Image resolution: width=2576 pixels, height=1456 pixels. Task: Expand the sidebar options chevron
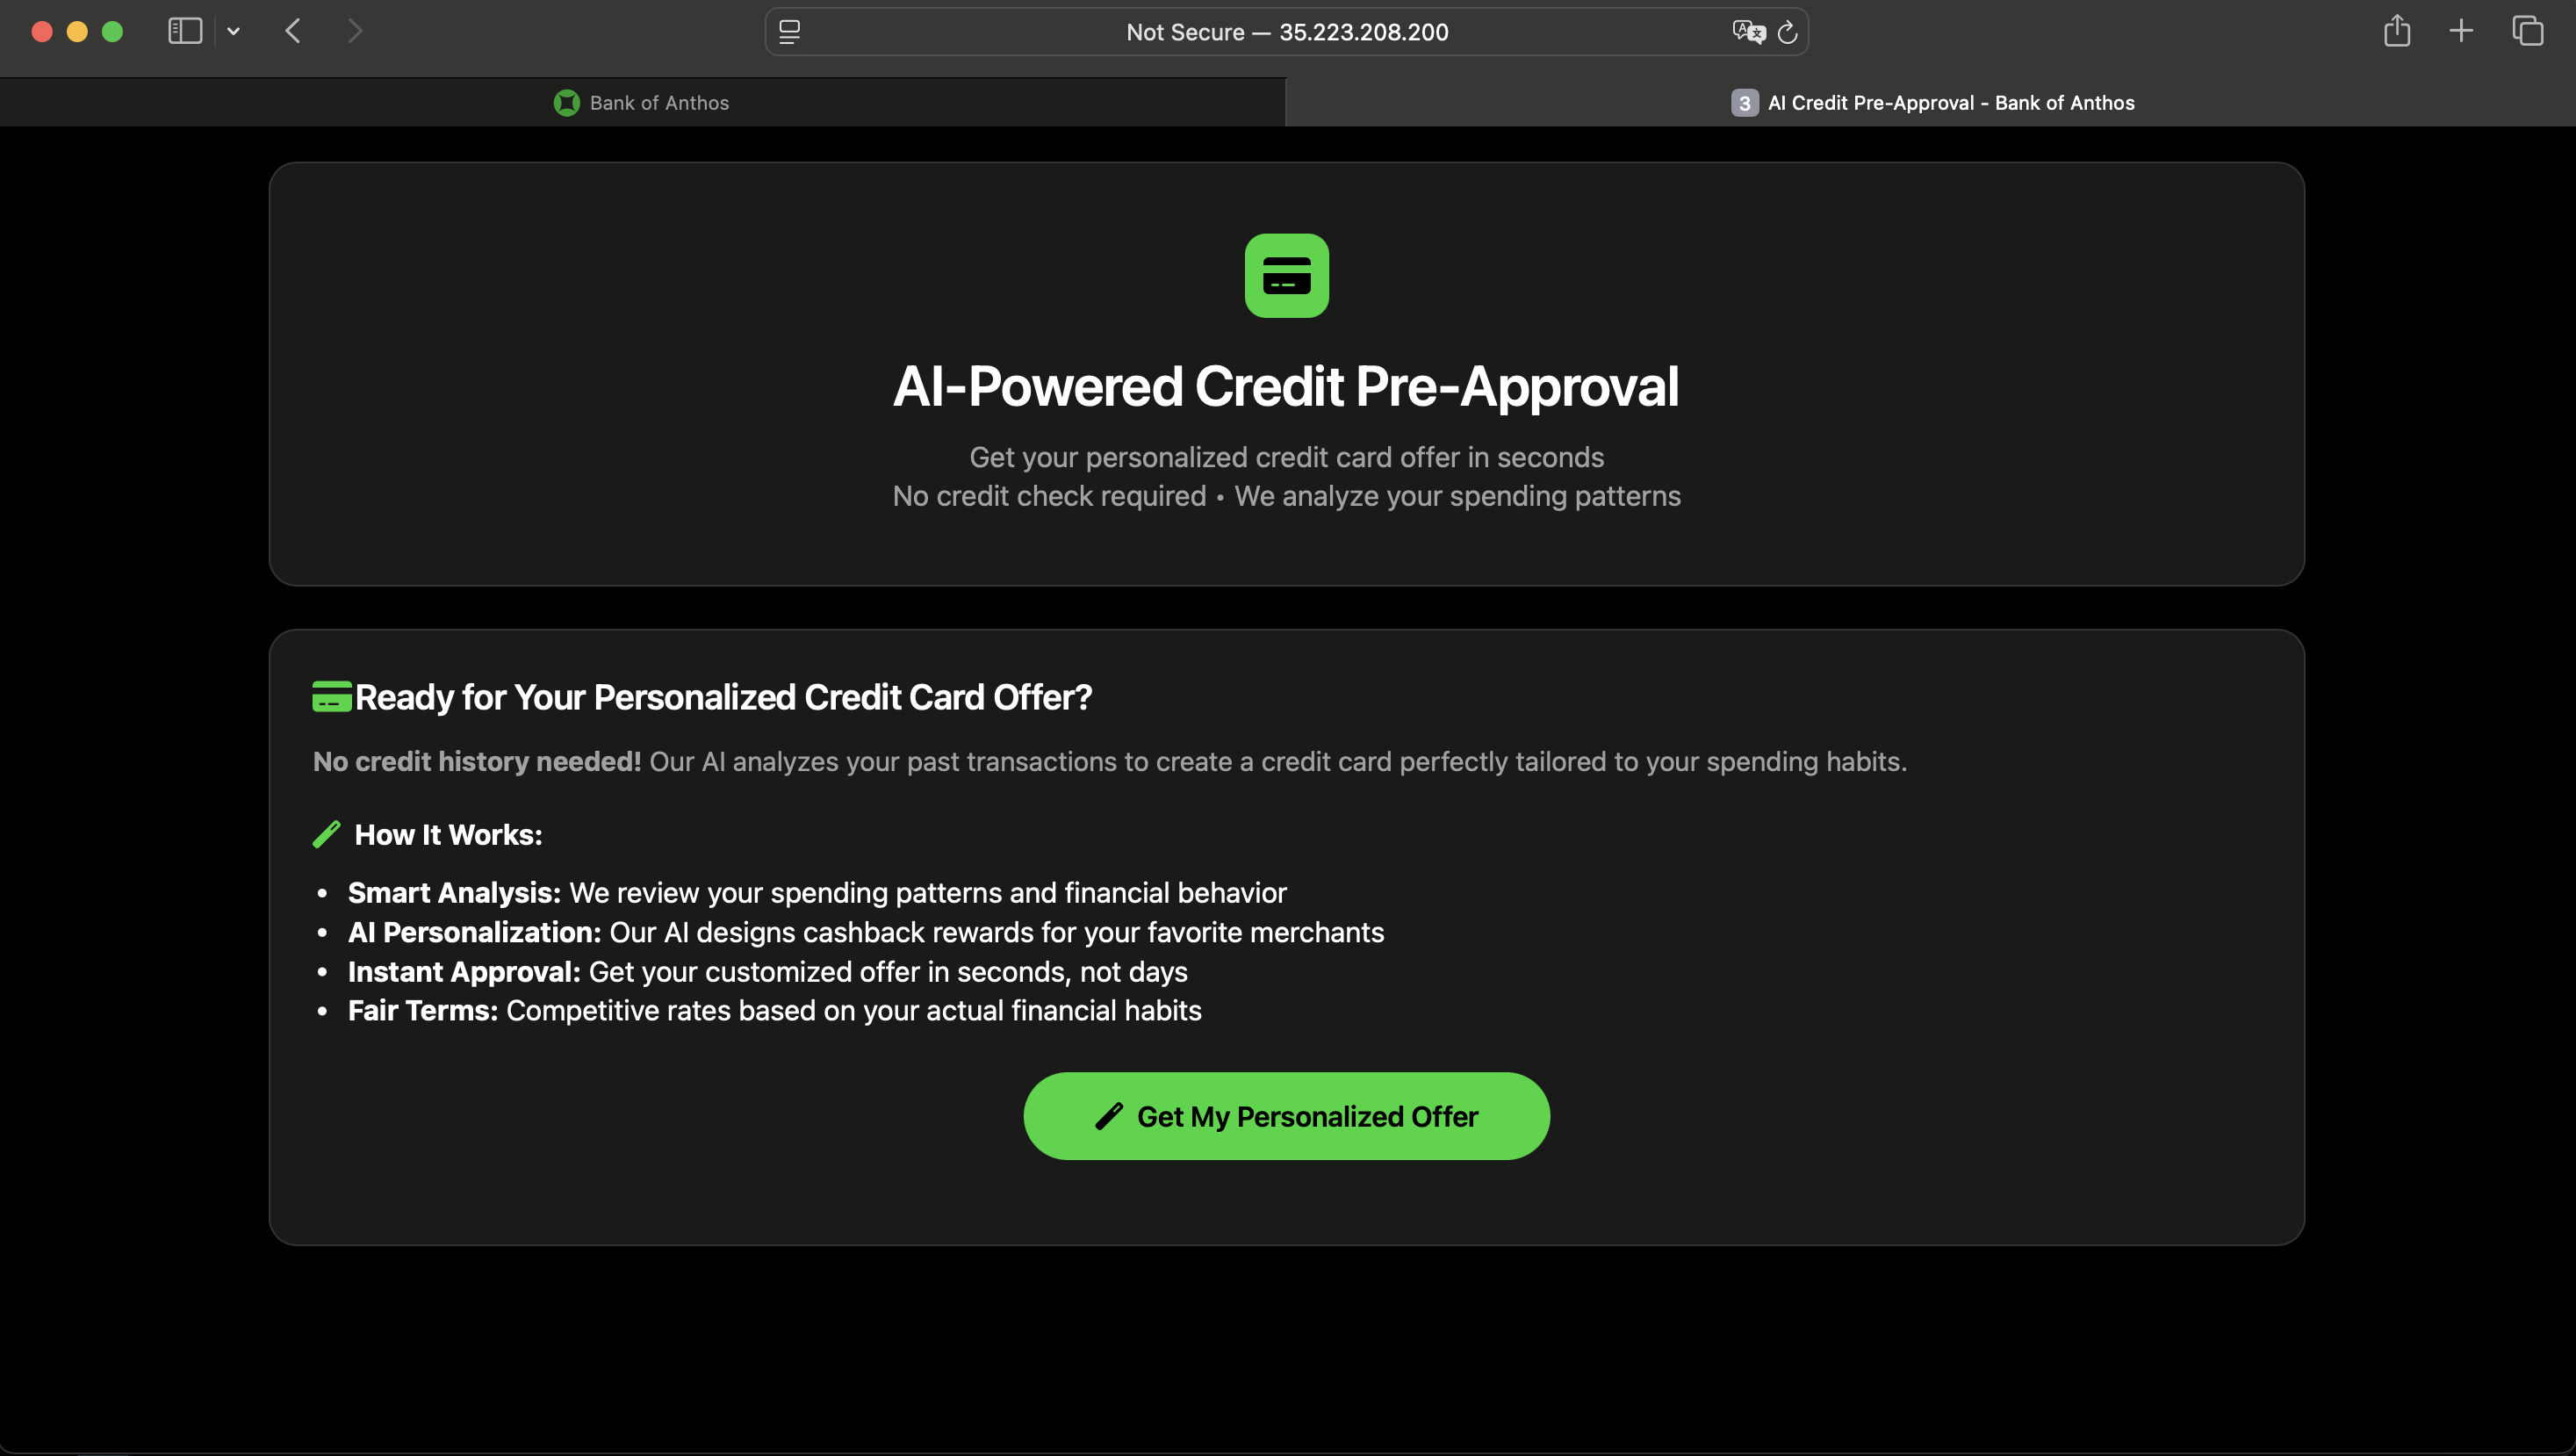click(x=233, y=31)
